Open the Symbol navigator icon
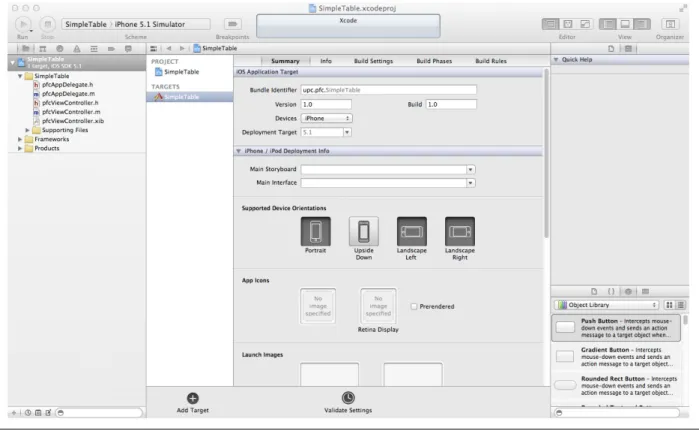 coord(43,49)
